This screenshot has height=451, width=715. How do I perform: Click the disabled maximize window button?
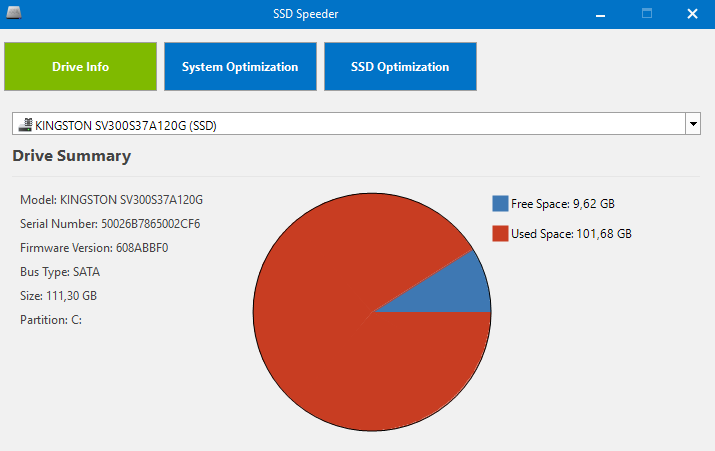pos(647,14)
